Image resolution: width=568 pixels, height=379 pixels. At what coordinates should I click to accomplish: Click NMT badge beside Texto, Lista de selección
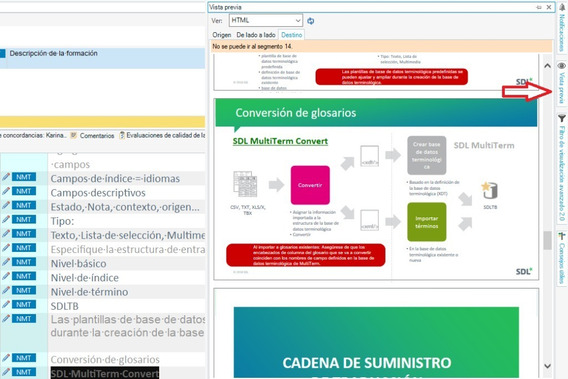tap(24, 234)
